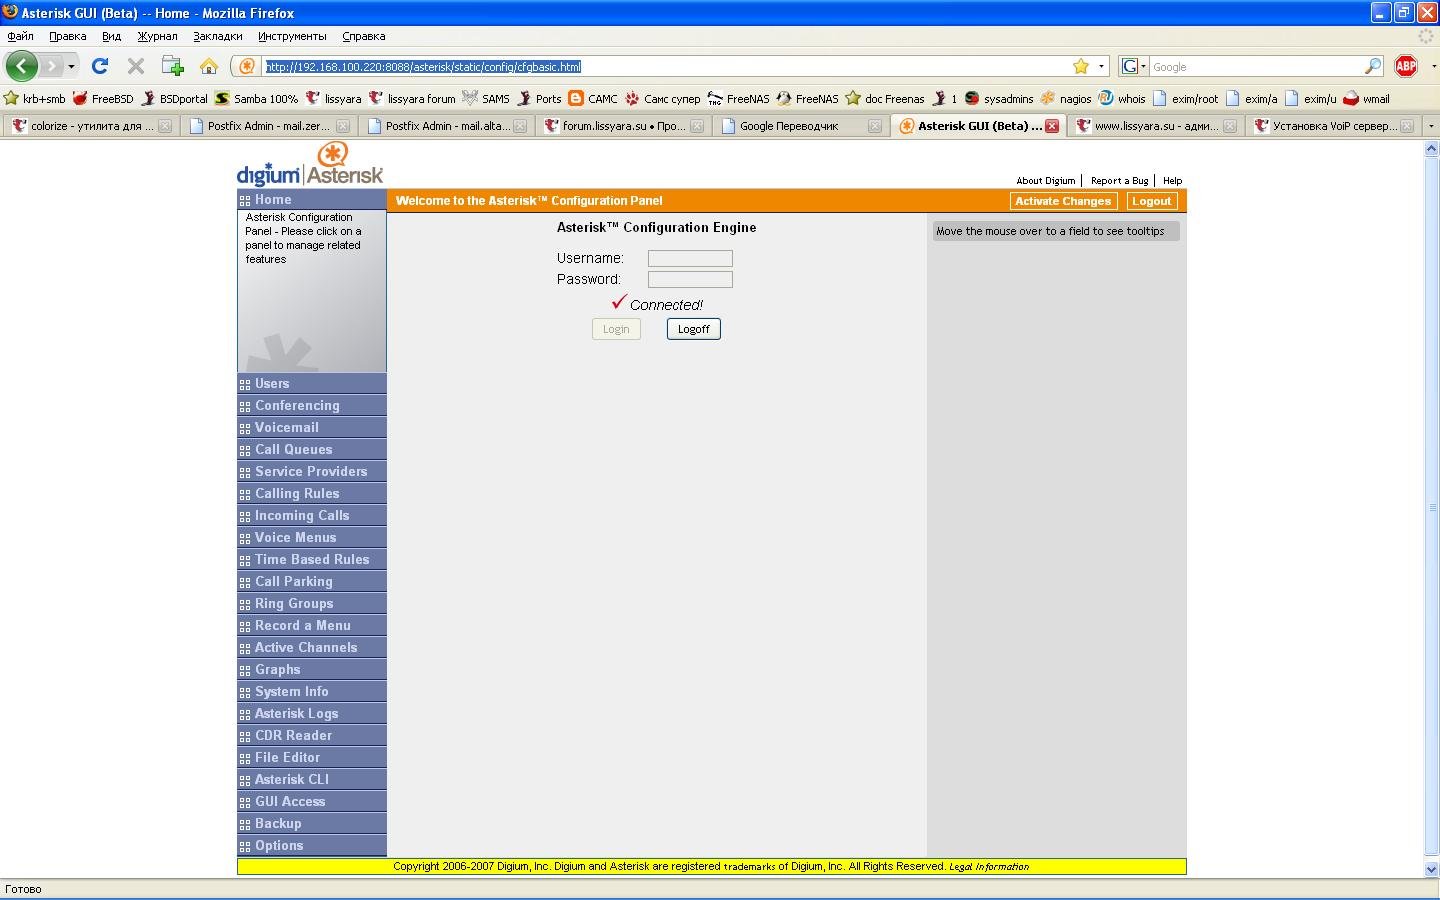
Task: Open the Report a Bug link
Action: click(1120, 181)
